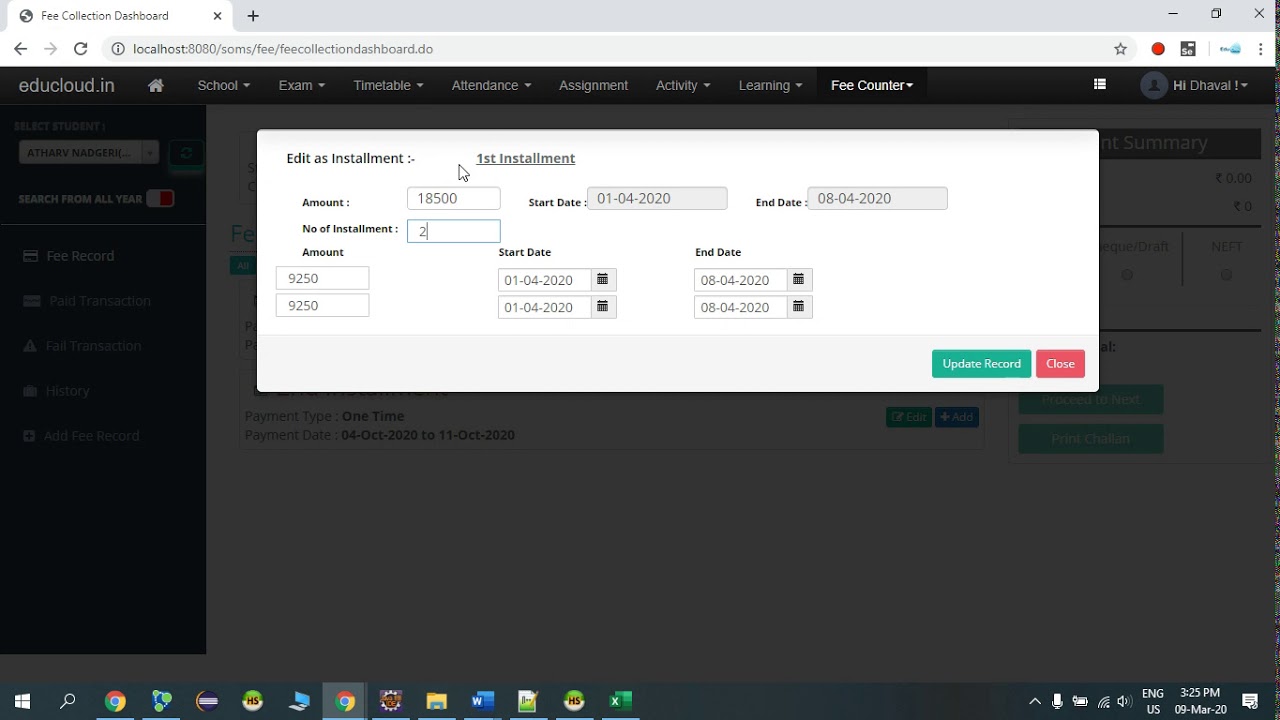
Task: Open notification center in system tray
Action: pyautogui.click(x=1250, y=701)
